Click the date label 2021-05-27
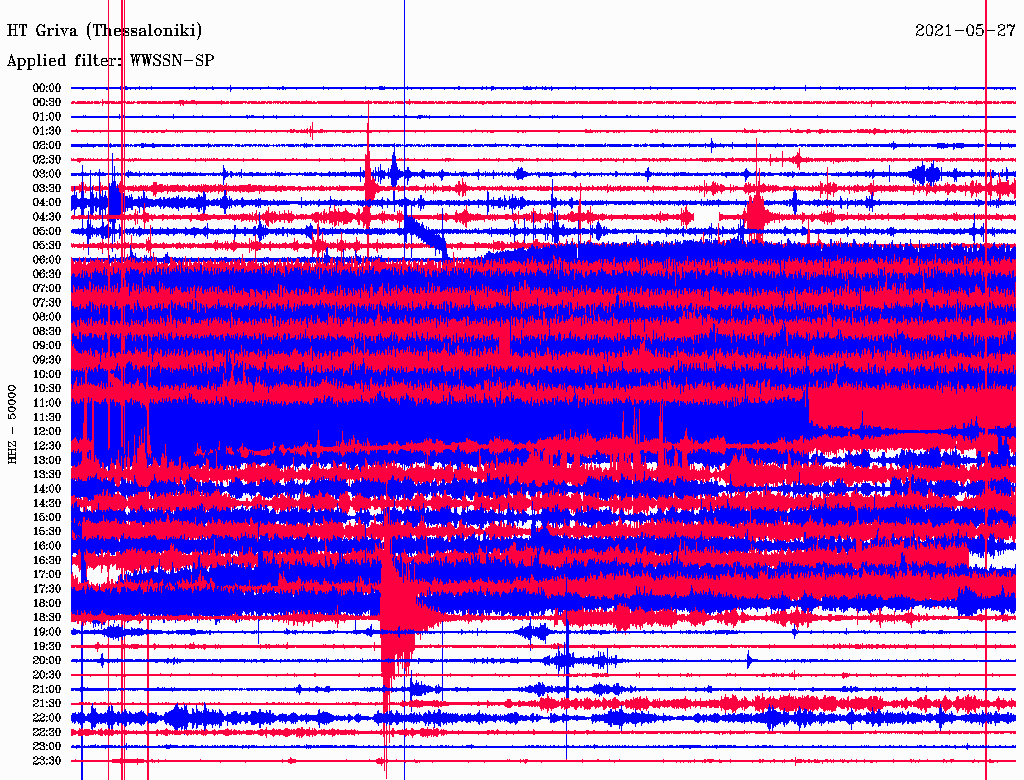1024x780 pixels. coord(965,30)
